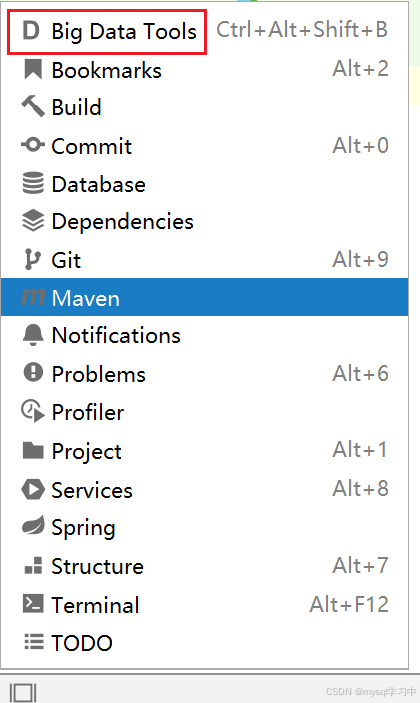Open the Terminal tool window
420x703 pixels.
(204, 604)
